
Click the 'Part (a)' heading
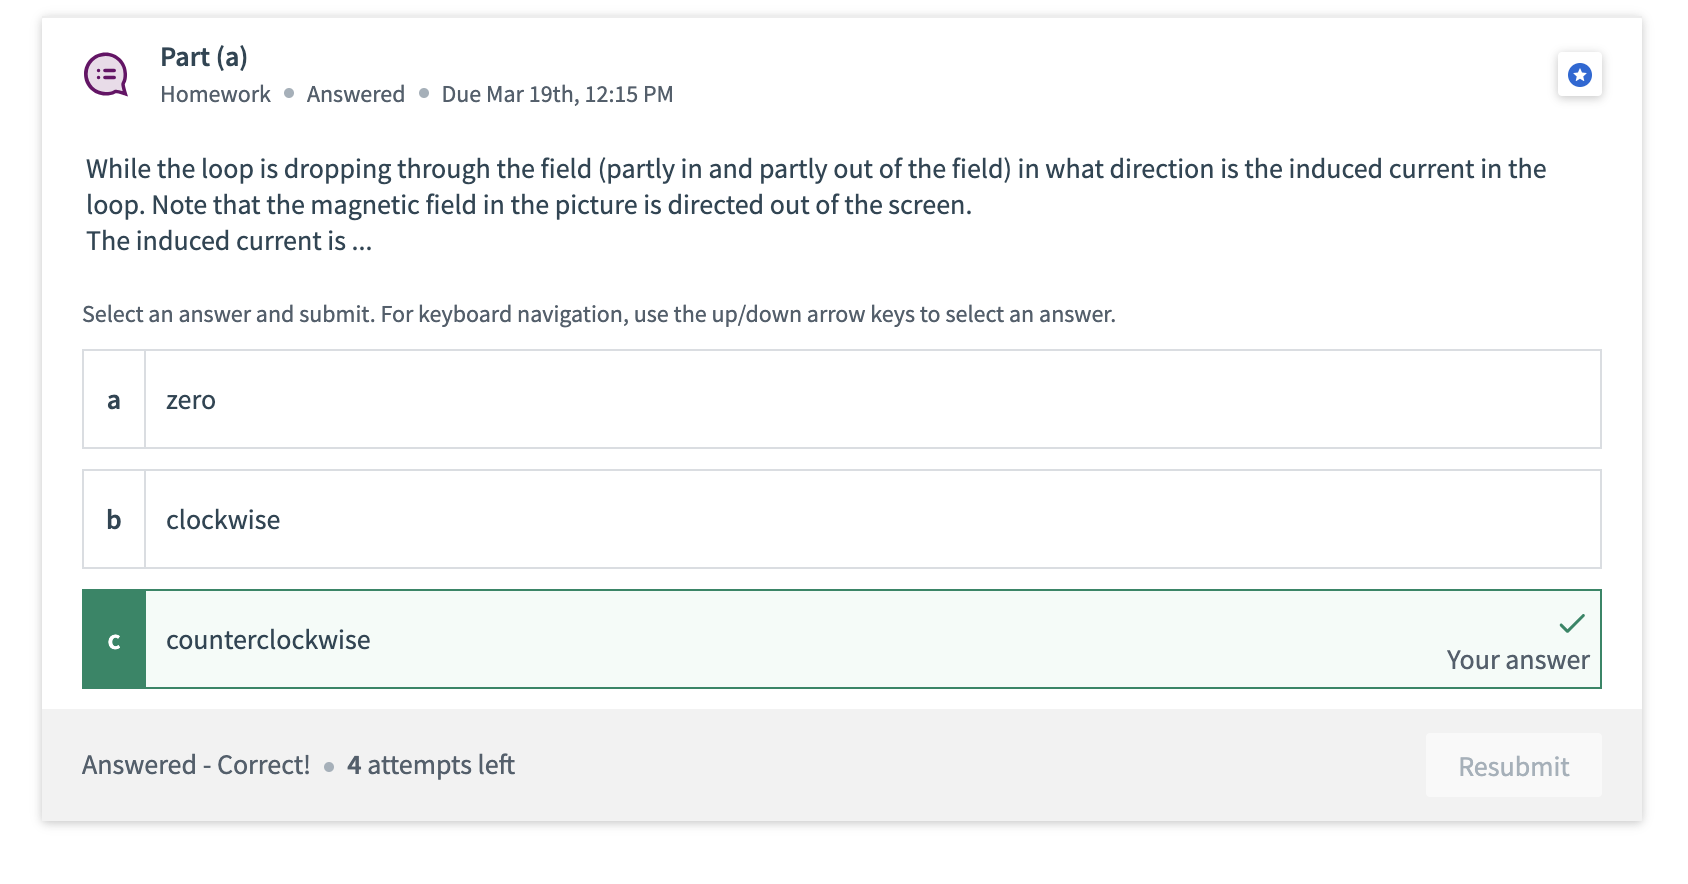point(203,57)
